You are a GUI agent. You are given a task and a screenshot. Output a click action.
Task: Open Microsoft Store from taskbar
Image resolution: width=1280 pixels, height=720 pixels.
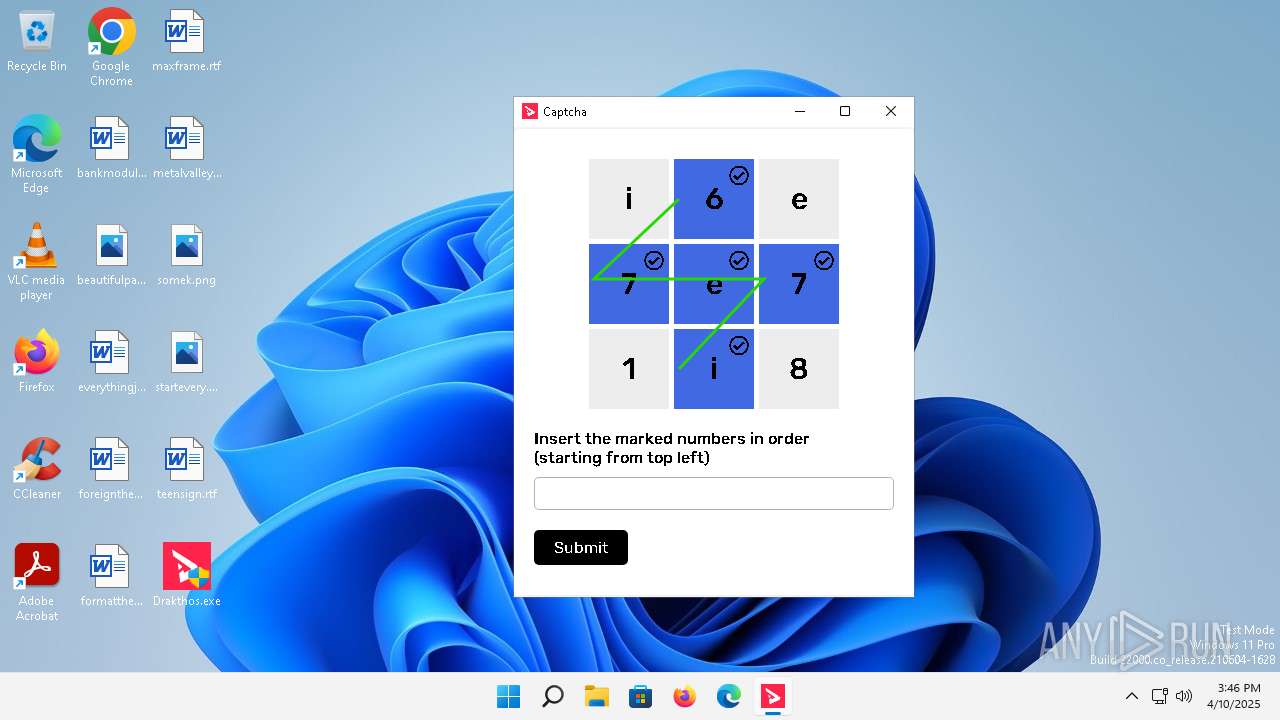[x=641, y=696]
